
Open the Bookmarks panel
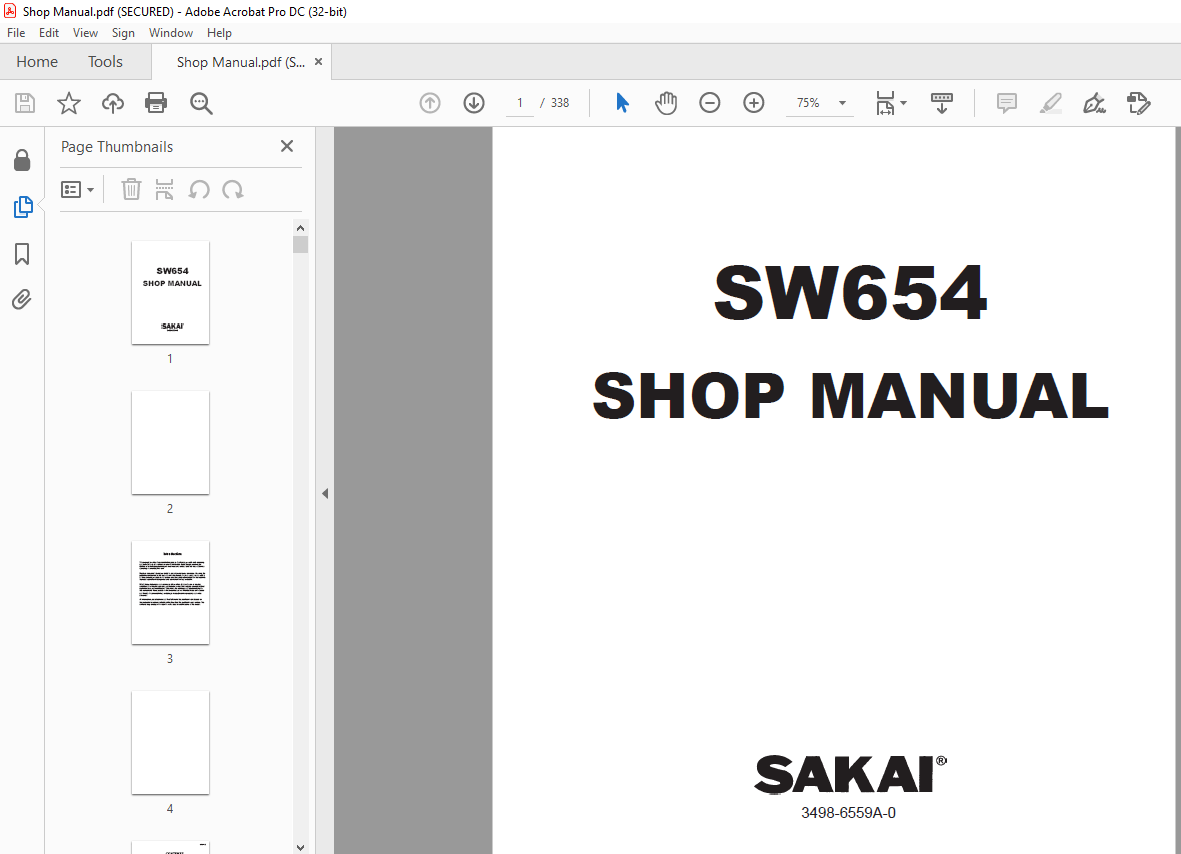pyautogui.click(x=22, y=254)
